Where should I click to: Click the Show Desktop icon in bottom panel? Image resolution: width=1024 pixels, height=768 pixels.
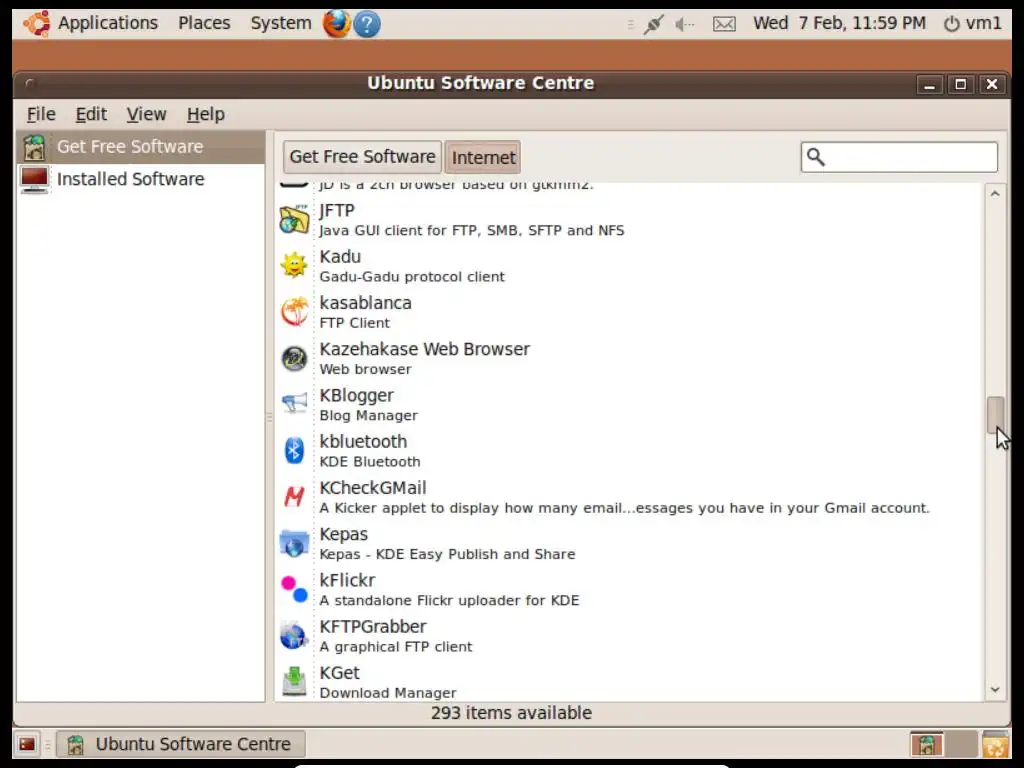click(x=27, y=744)
